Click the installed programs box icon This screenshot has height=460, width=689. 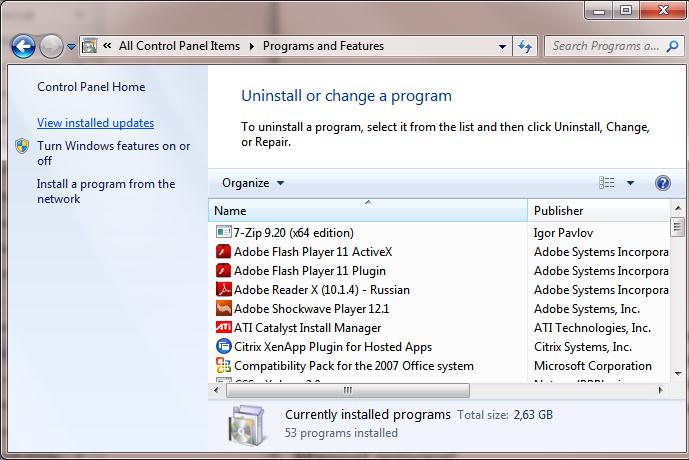pos(247,425)
